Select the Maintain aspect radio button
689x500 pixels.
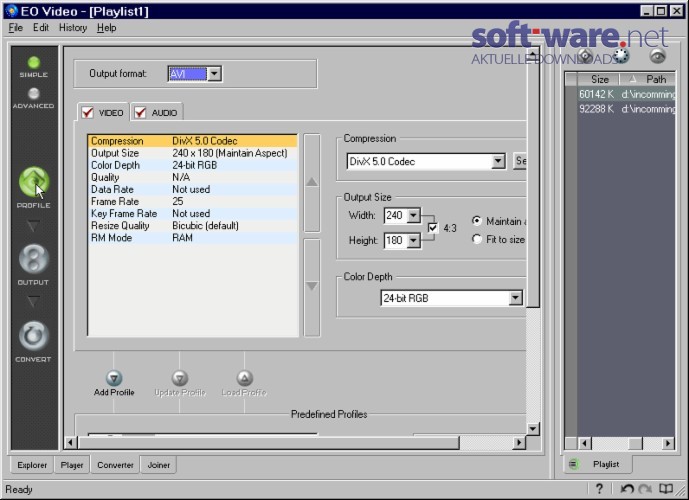[x=477, y=221]
